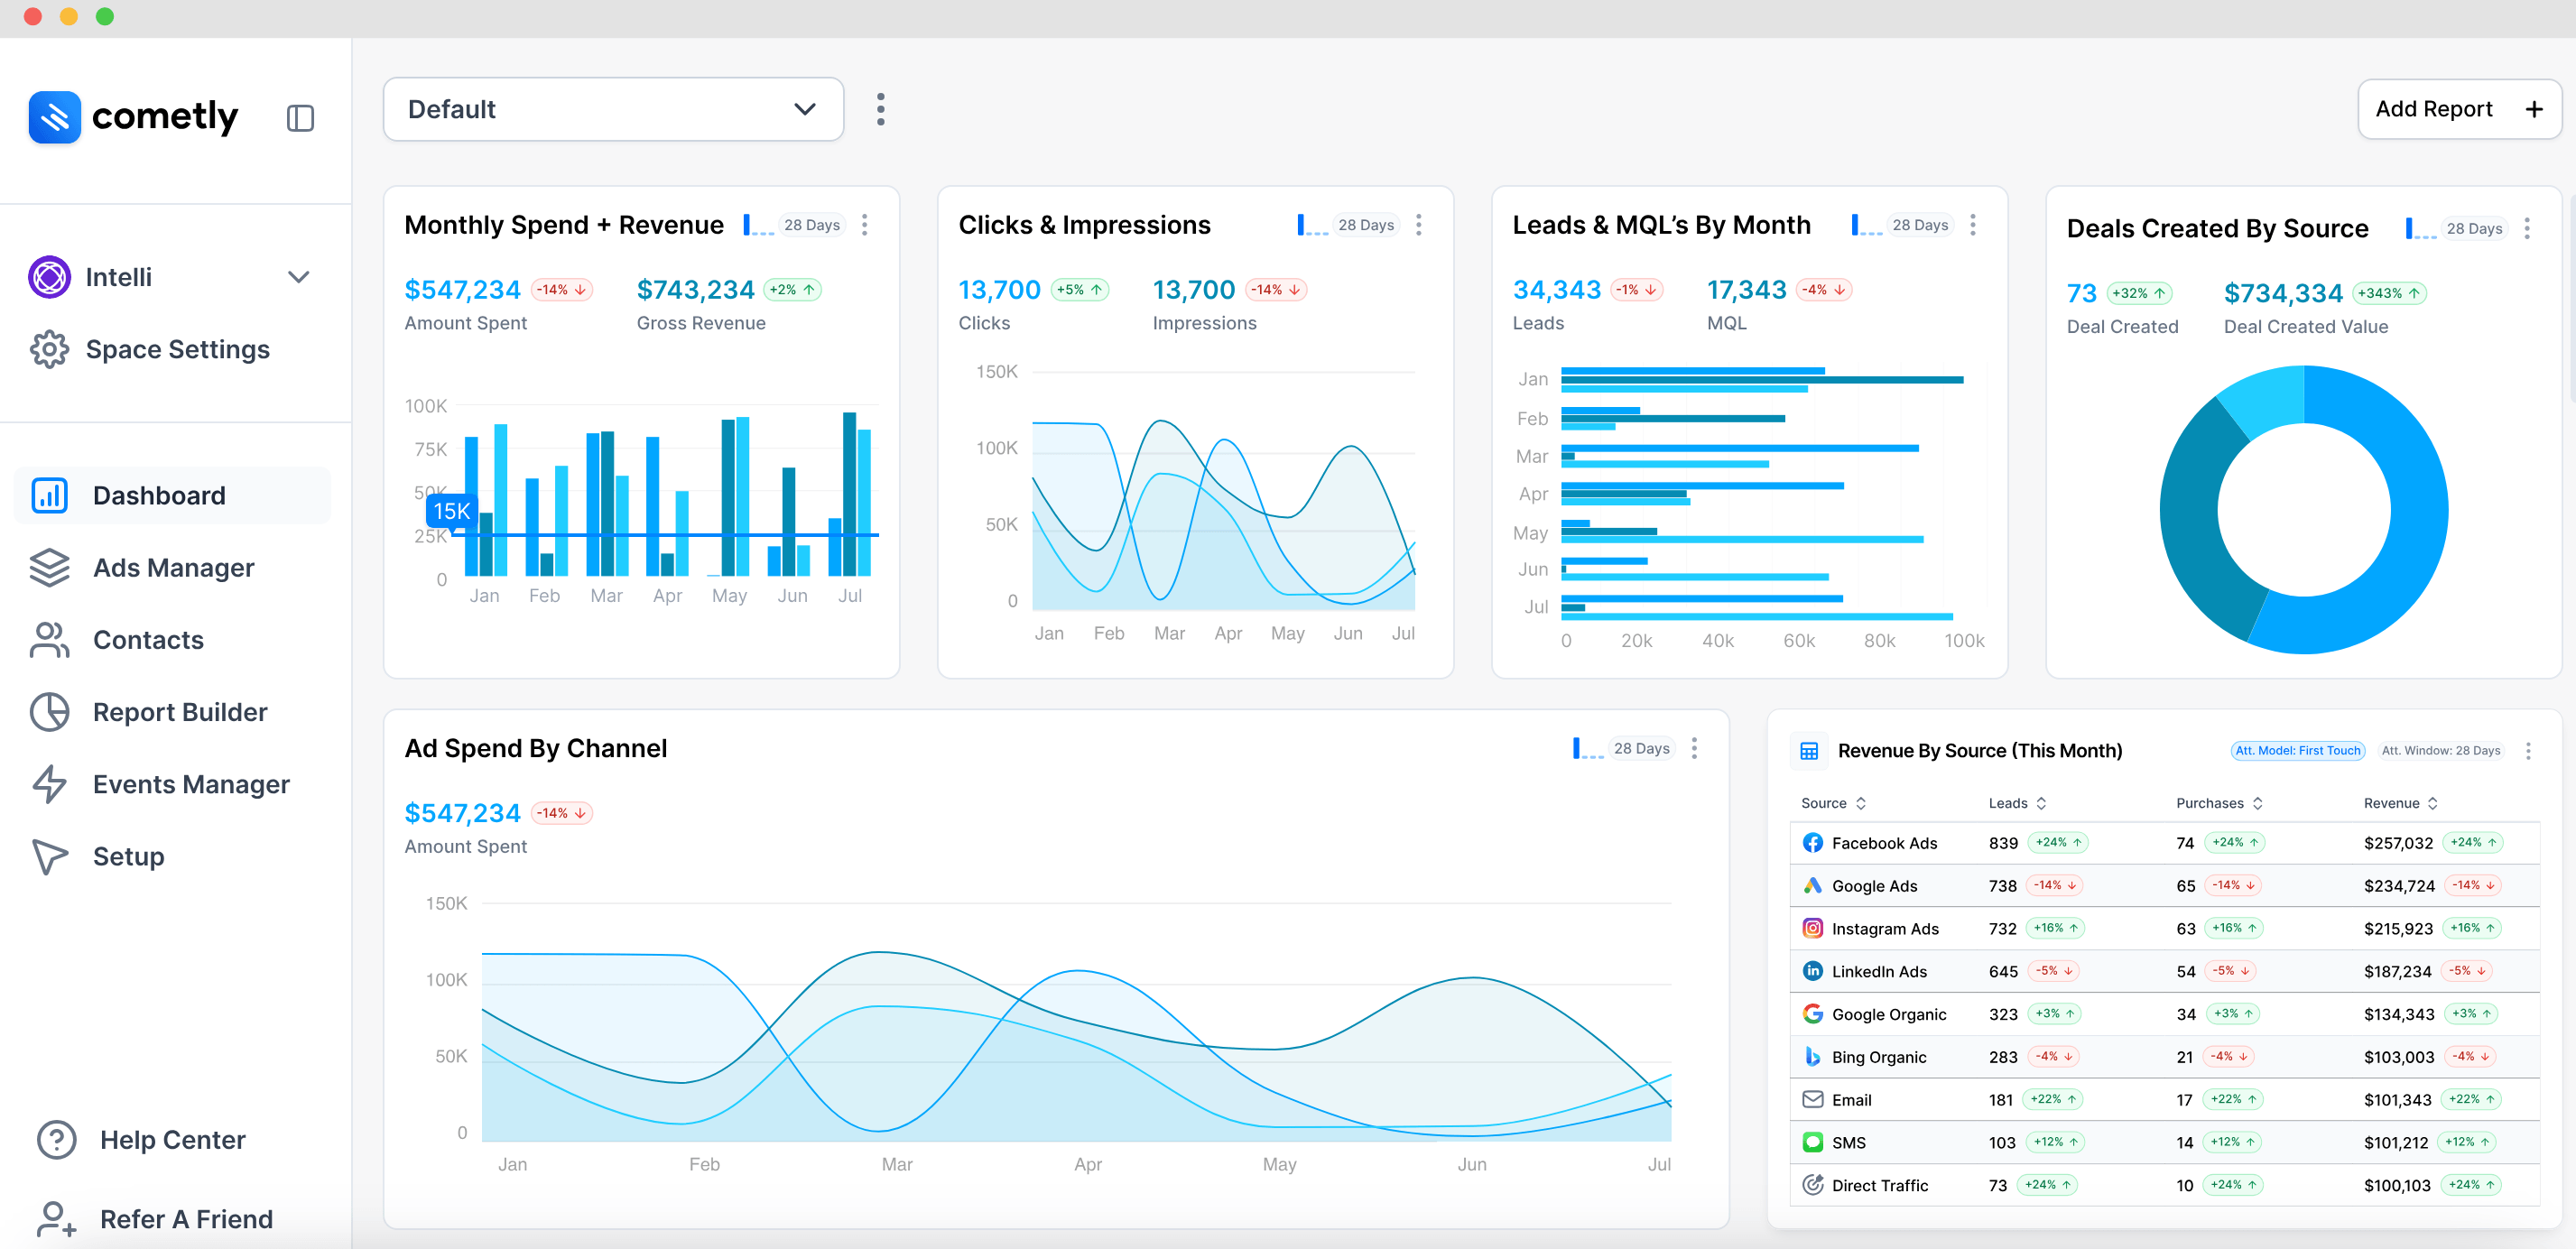Click the 15K marker on spend chart
Image resolution: width=2576 pixels, height=1249 pixels.
(x=451, y=511)
